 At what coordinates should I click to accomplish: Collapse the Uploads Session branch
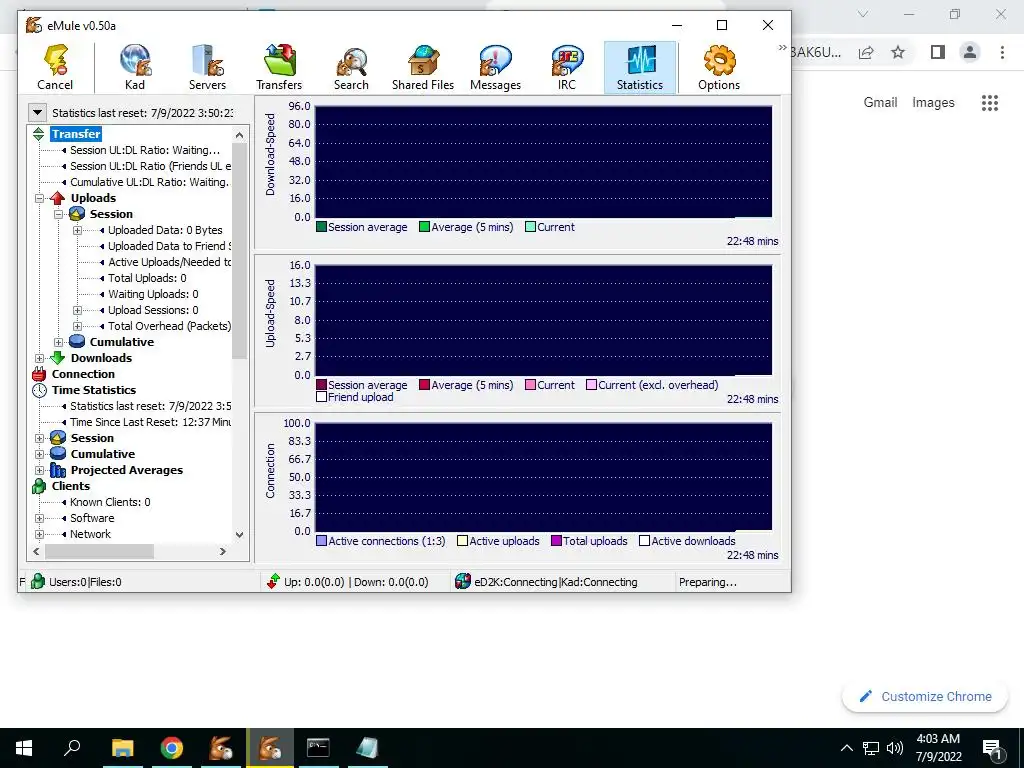58,214
